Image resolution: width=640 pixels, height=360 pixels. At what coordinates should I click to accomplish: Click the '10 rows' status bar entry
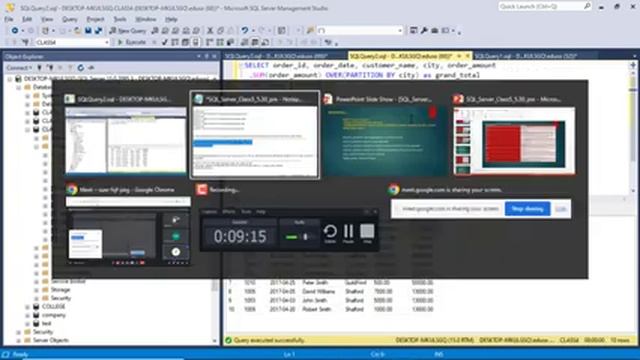(x=620, y=340)
